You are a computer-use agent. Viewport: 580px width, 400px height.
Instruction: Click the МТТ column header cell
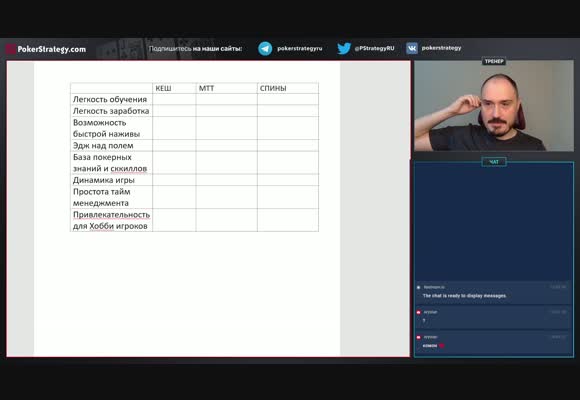tap(226, 88)
